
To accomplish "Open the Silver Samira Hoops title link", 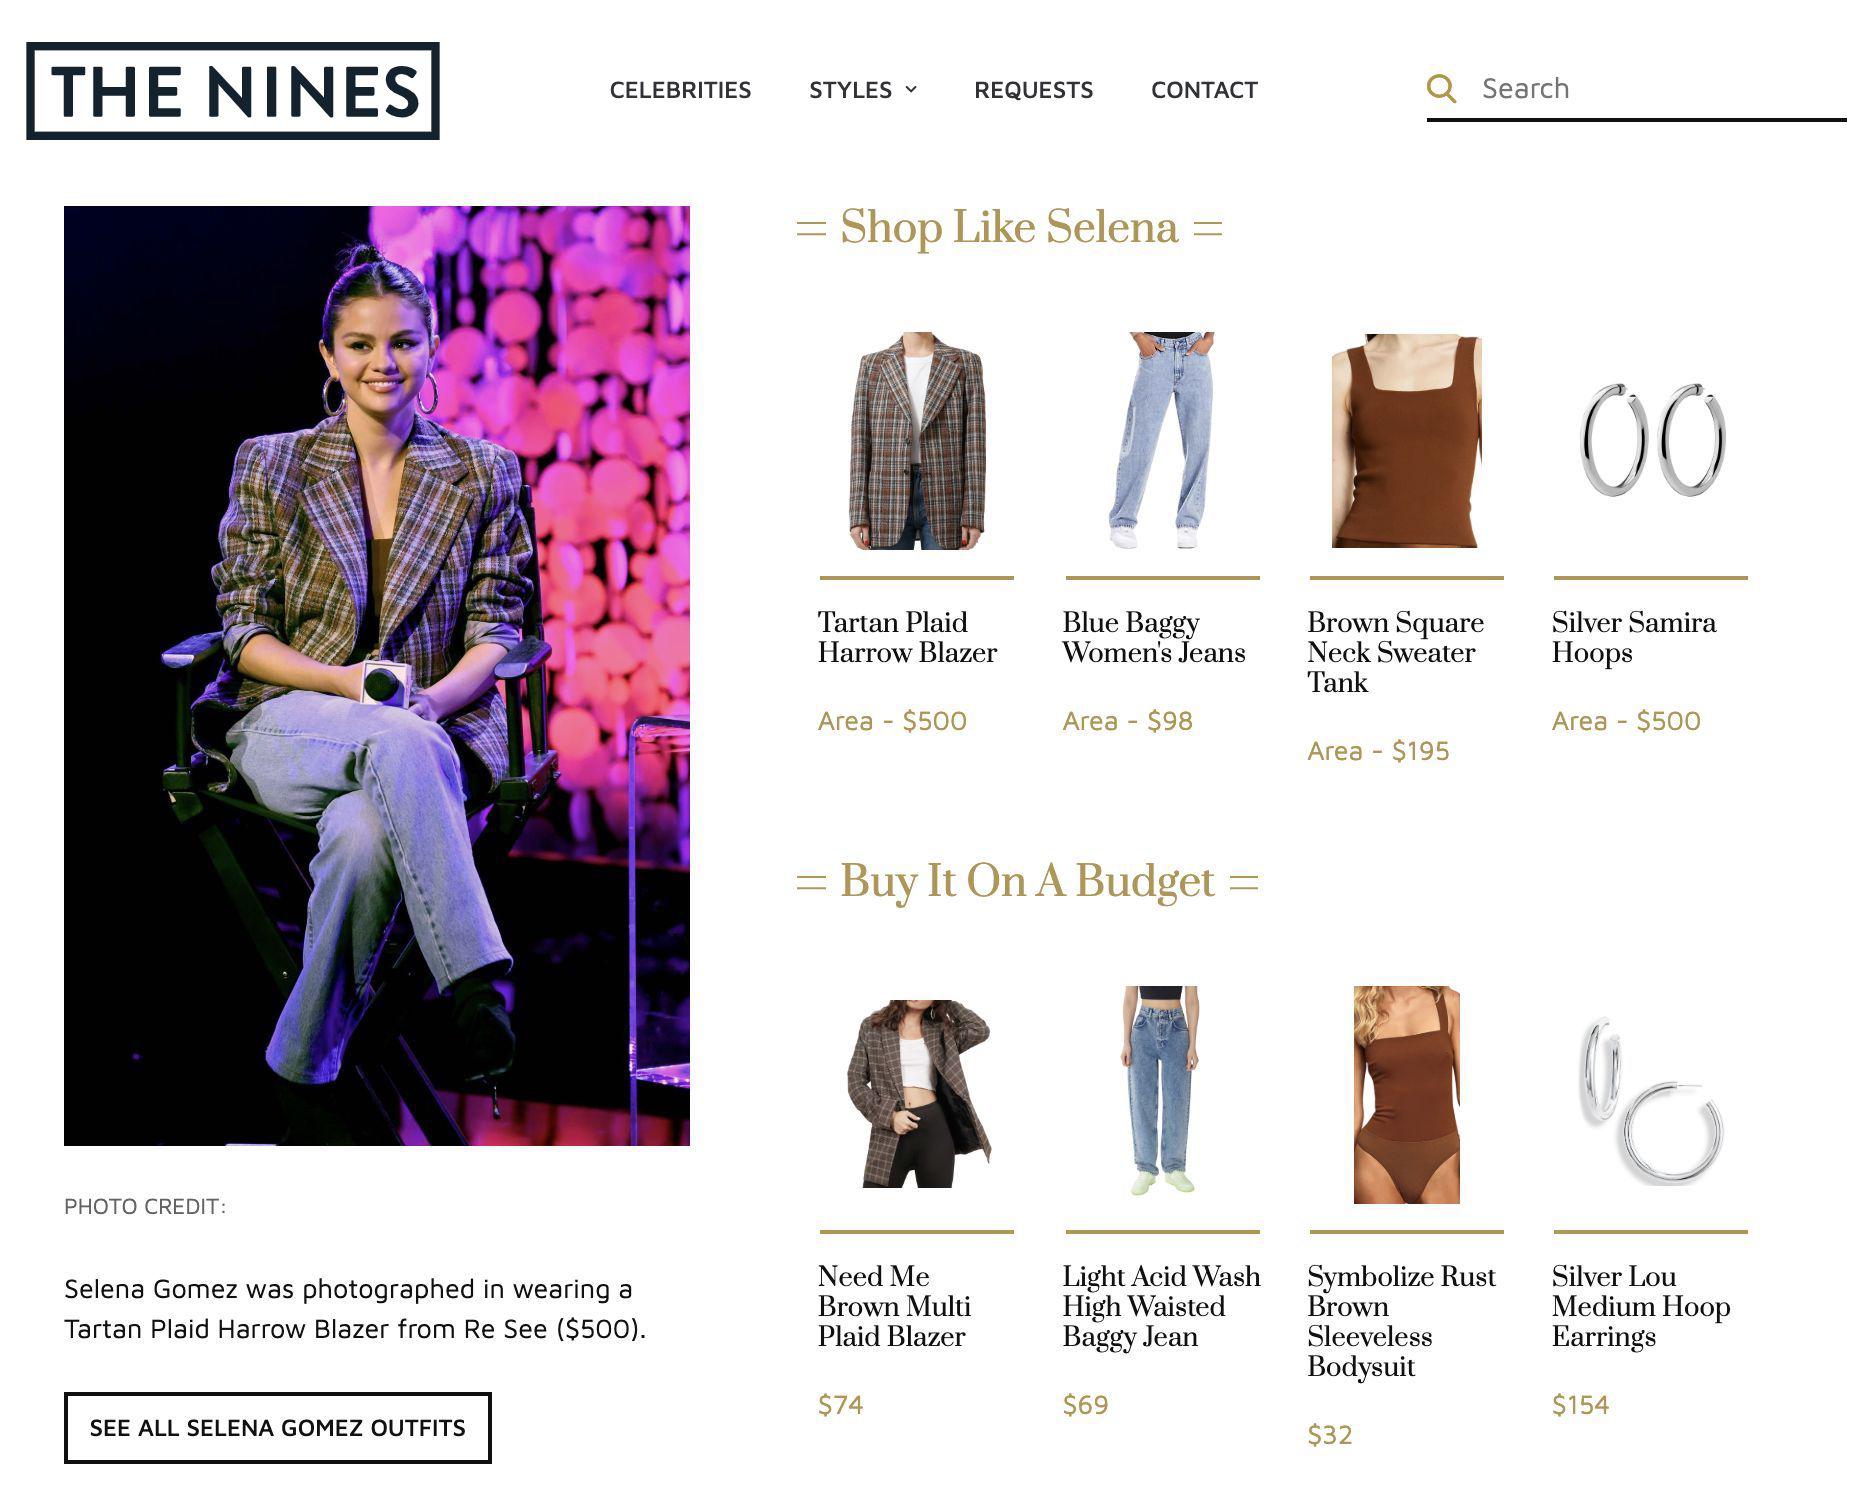I will pyautogui.click(x=1633, y=637).
